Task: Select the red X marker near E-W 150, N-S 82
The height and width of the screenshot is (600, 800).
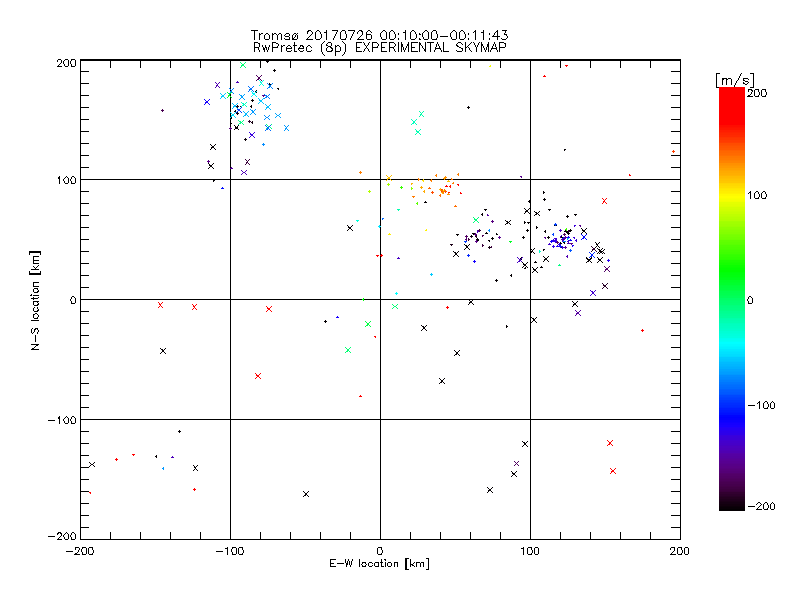Action: [605, 201]
